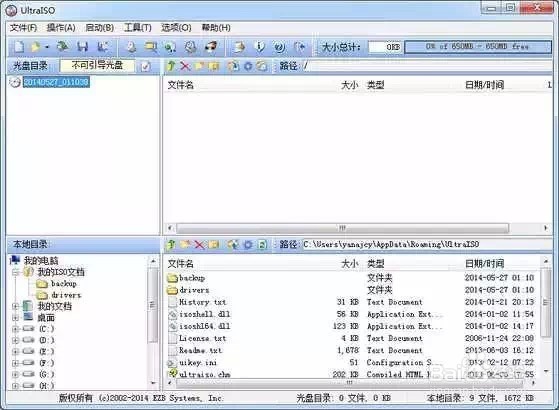Expand the (D:) drive node

pos(15,340)
